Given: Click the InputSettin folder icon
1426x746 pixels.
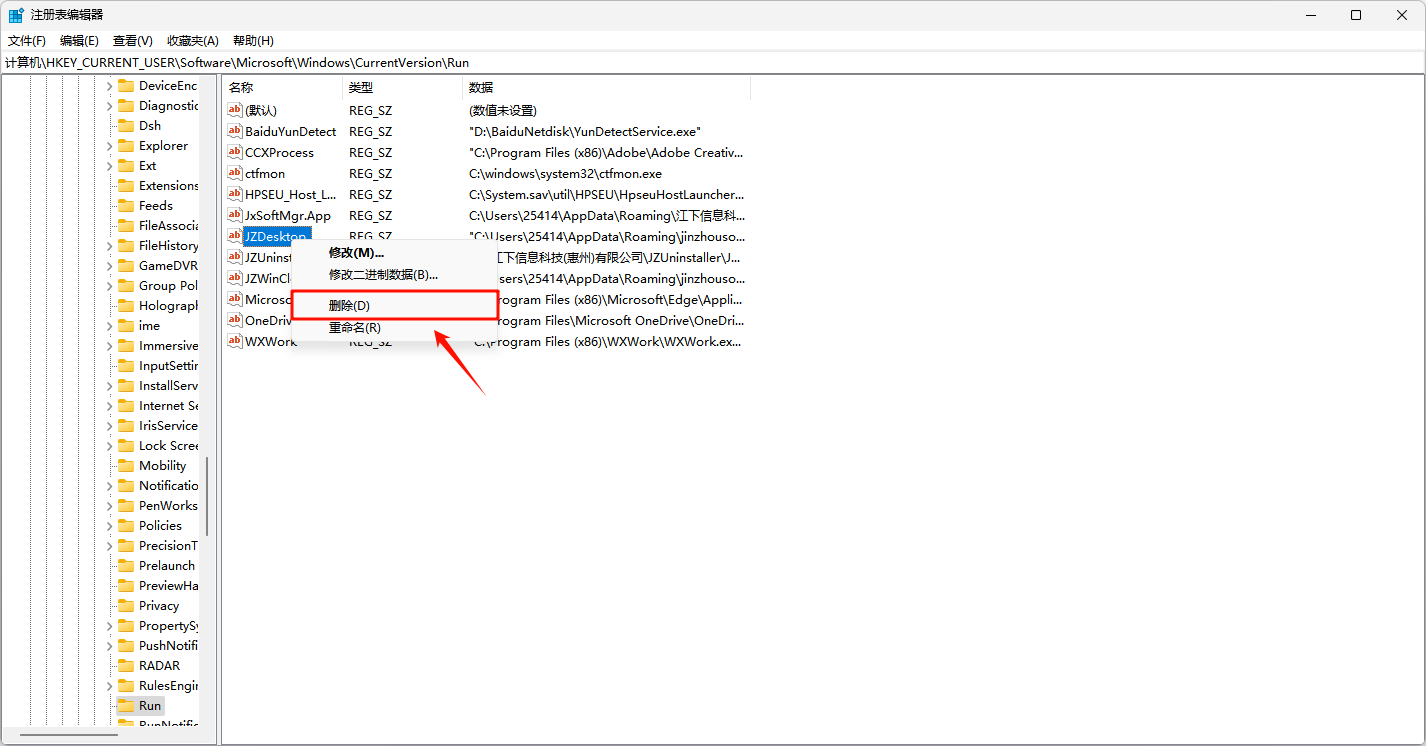Looking at the screenshot, I should [126, 365].
